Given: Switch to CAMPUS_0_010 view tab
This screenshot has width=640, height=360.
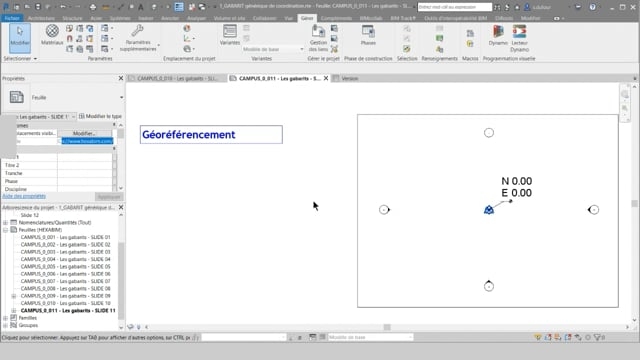Looking at the screenshot, I should [x=177, y=78].
